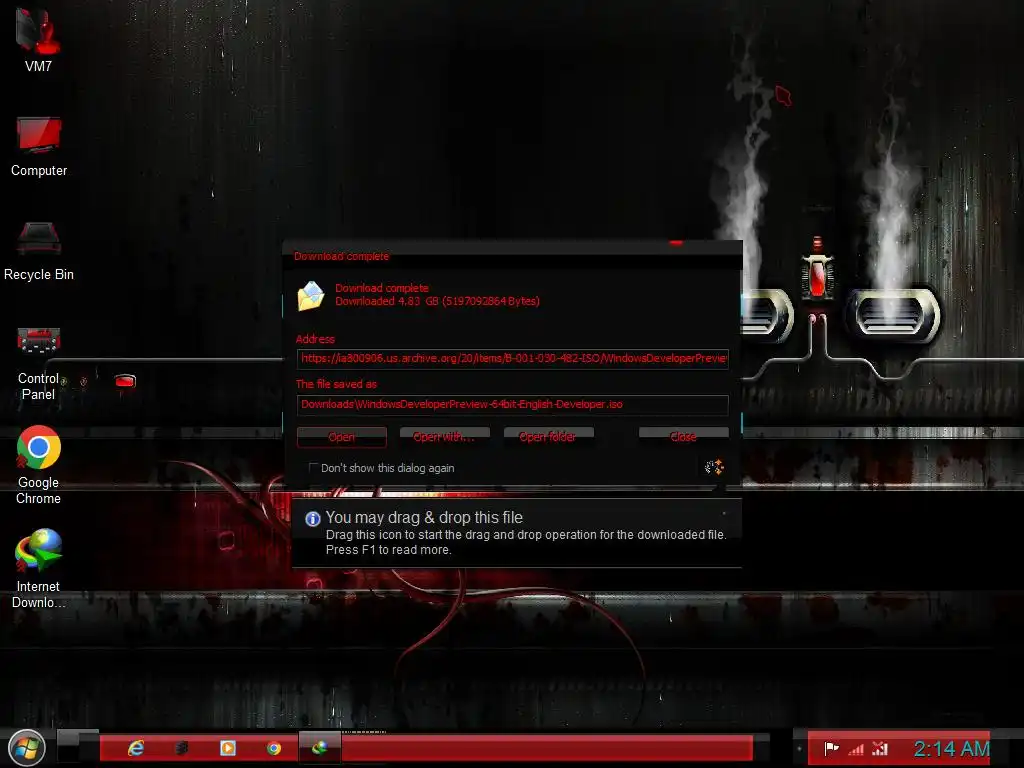Click the small red gadget on the desktop

[125, 381]
